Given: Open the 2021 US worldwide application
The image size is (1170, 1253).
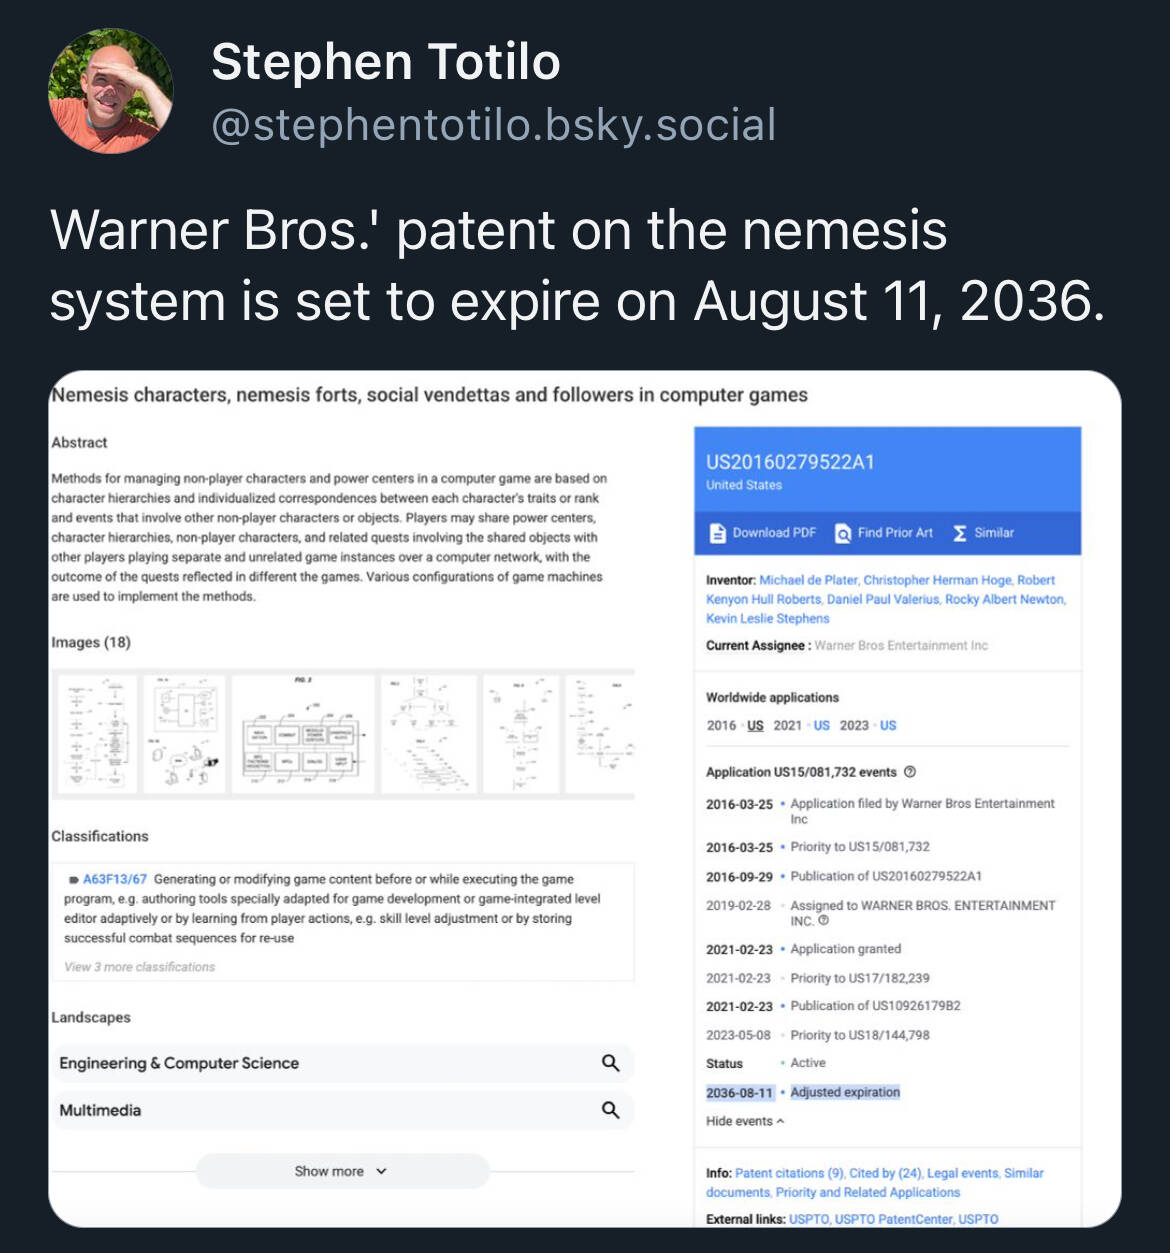Looking at the screenshot, I should click(x=821, y=725).
